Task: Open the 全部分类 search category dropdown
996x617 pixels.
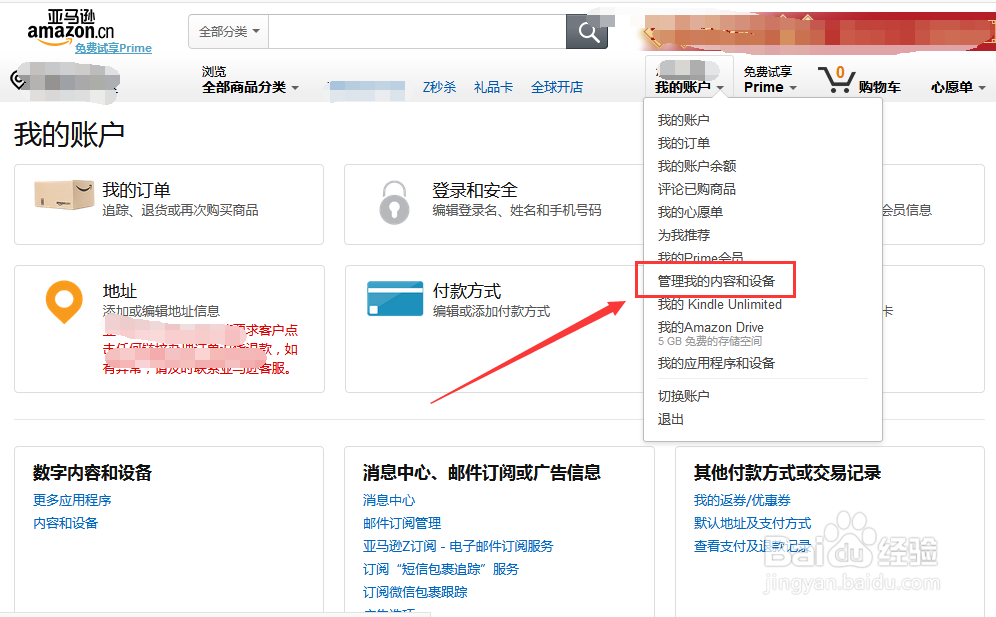Action: click(229, 32)
